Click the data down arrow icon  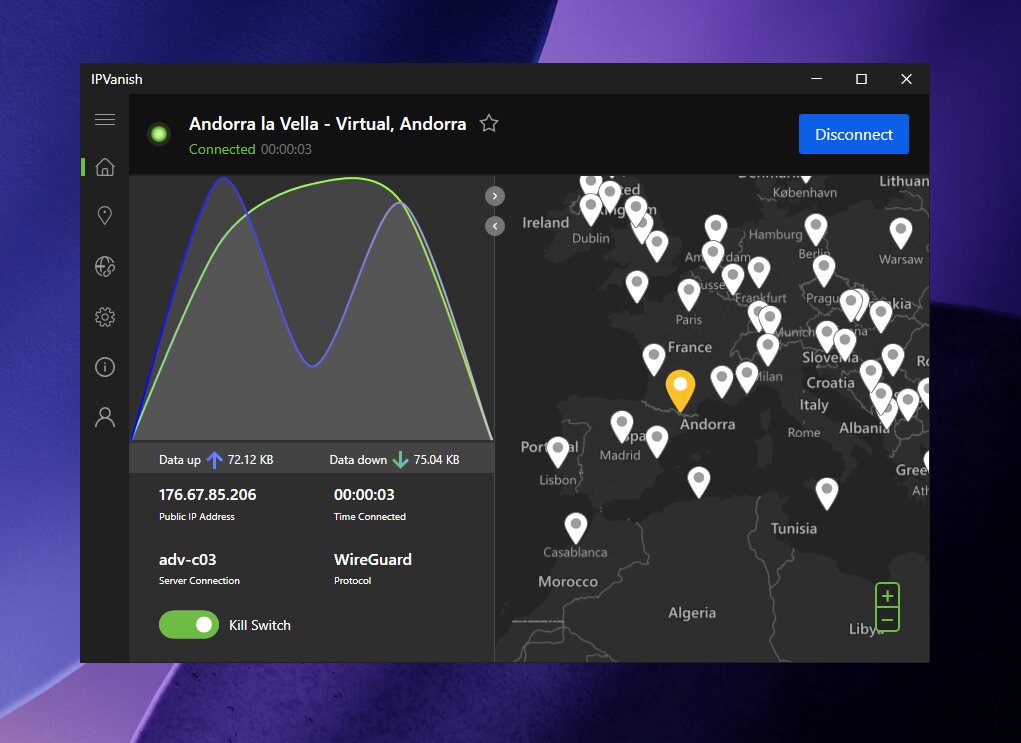(400, 460)
